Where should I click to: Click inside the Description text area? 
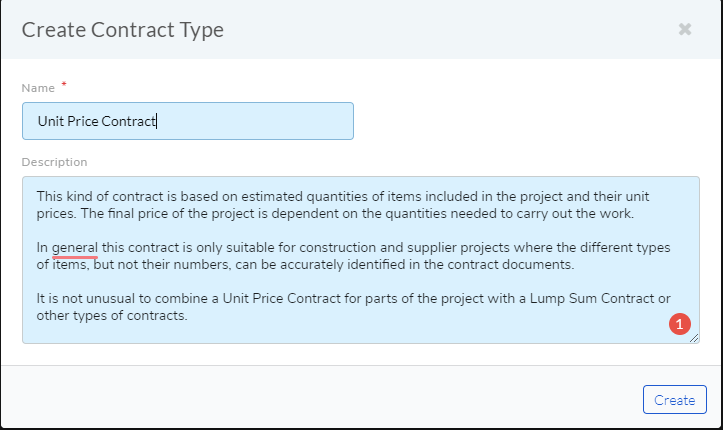361,260
